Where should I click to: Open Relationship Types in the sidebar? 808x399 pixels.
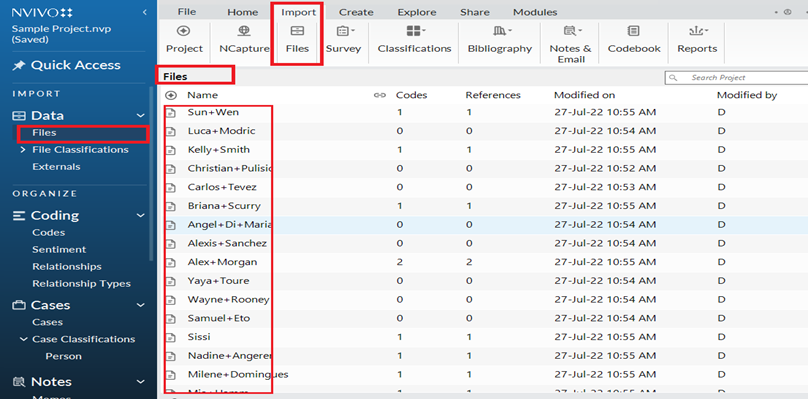tap(81, 284)
